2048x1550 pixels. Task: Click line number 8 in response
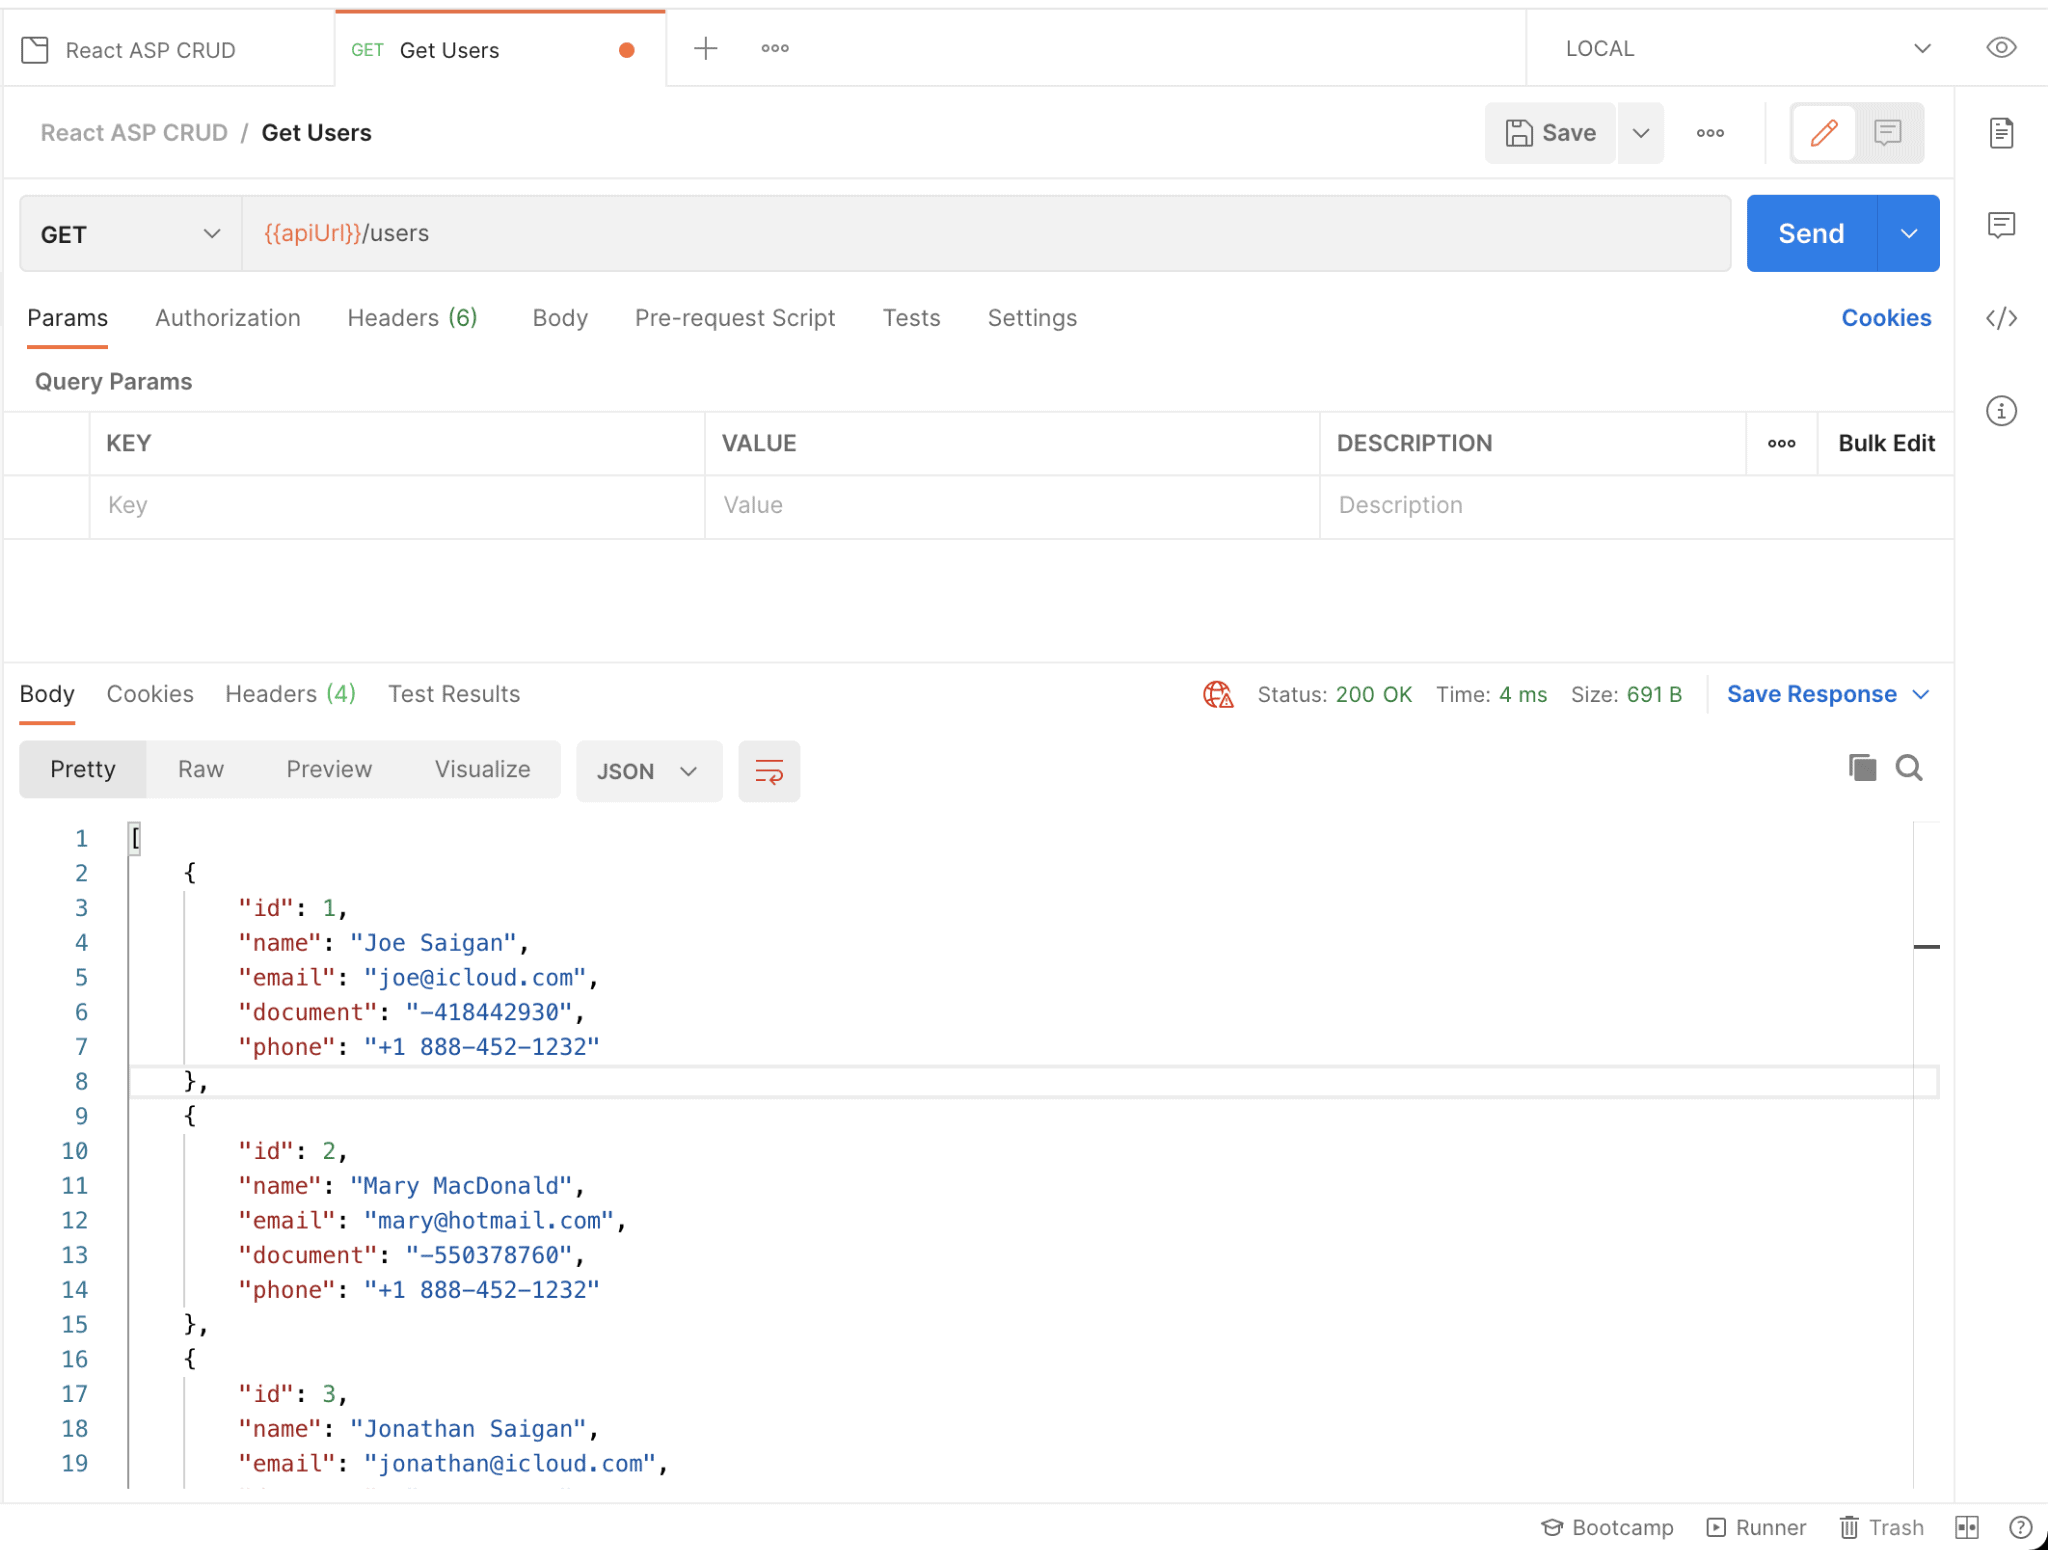[81, 1082]
